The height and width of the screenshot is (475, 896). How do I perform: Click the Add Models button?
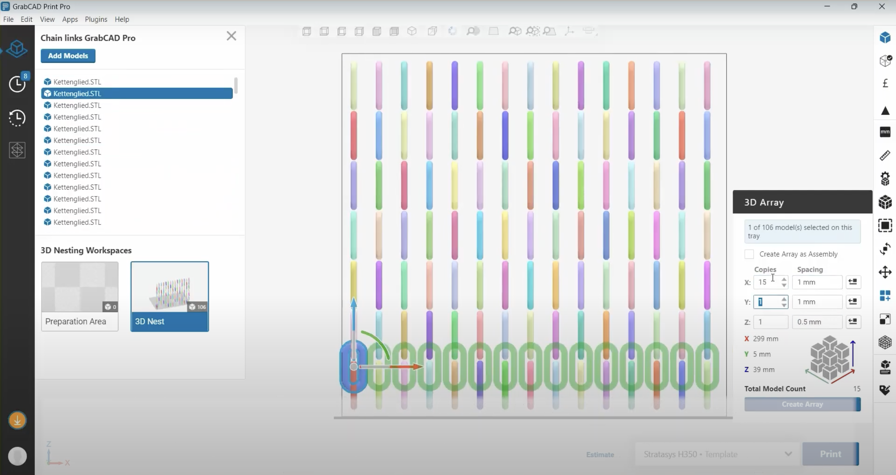pyautogui.click(x=68, y=56)
